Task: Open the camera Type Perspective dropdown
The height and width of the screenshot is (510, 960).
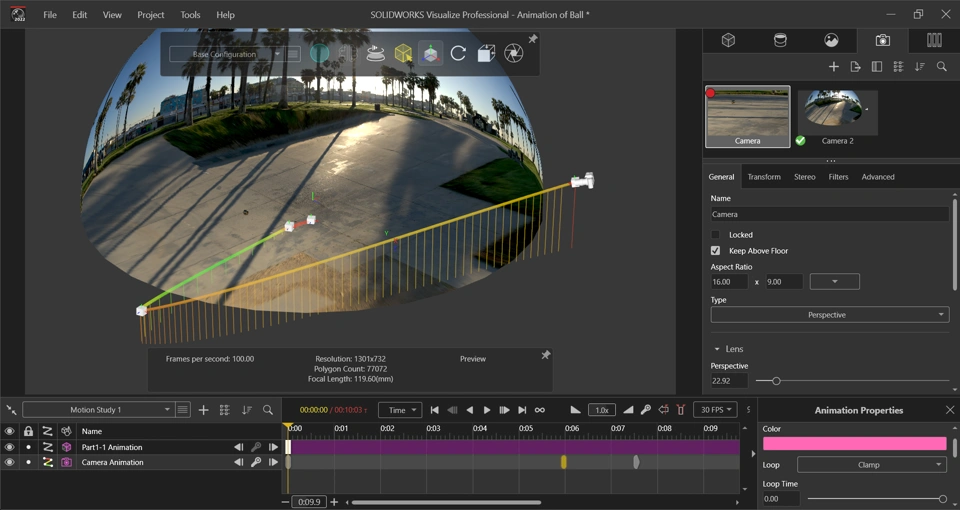Action: pyautogui.click(x=829, y=315)
